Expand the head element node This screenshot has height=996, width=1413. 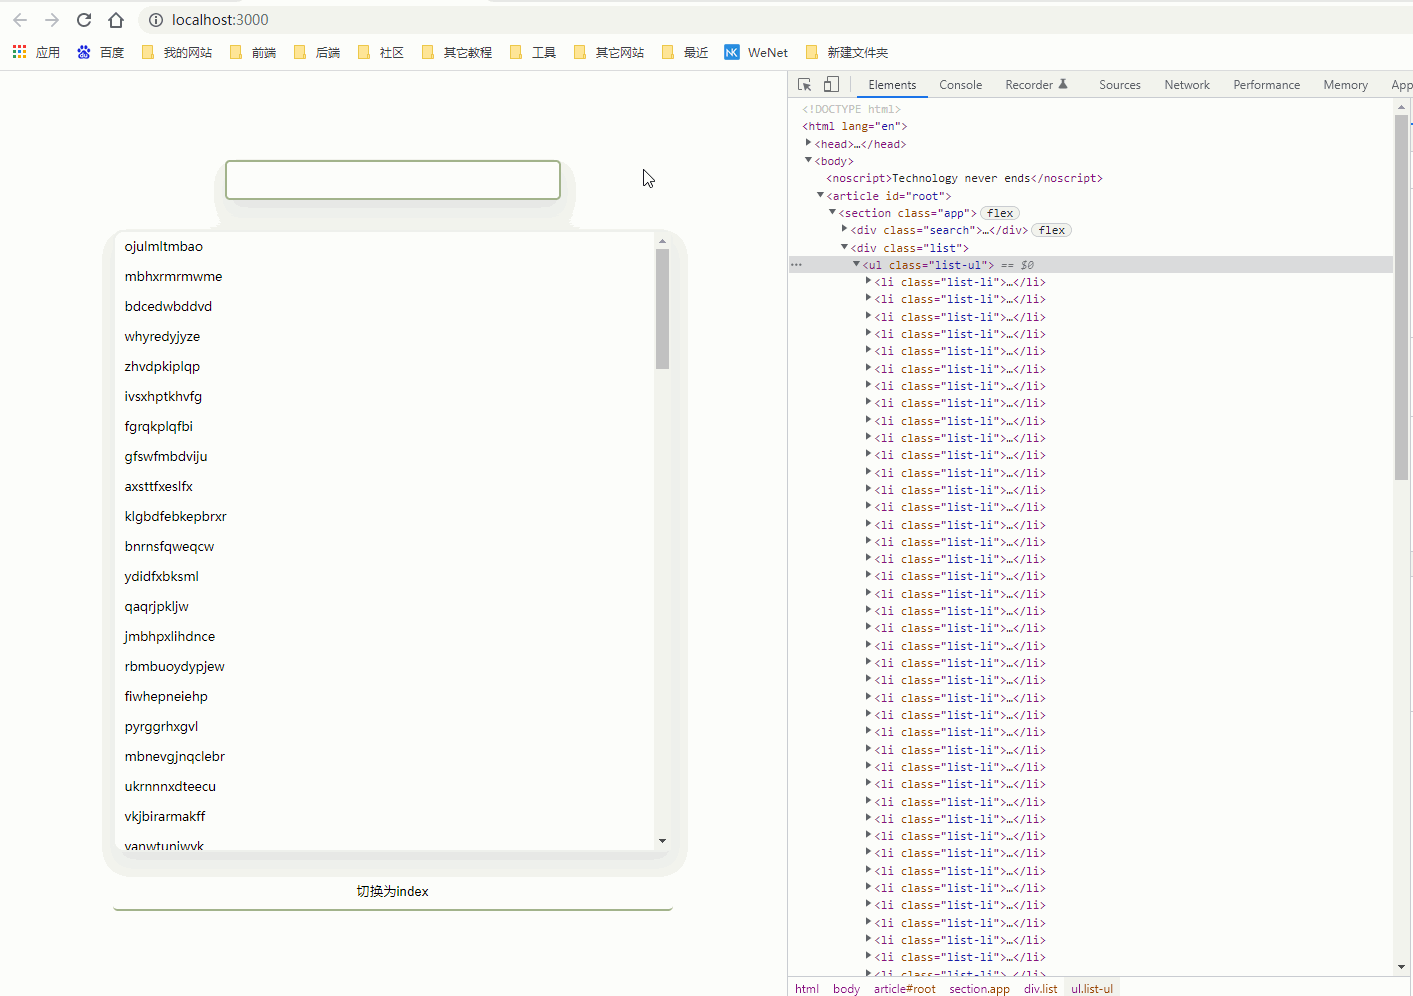tap(808, 143)
